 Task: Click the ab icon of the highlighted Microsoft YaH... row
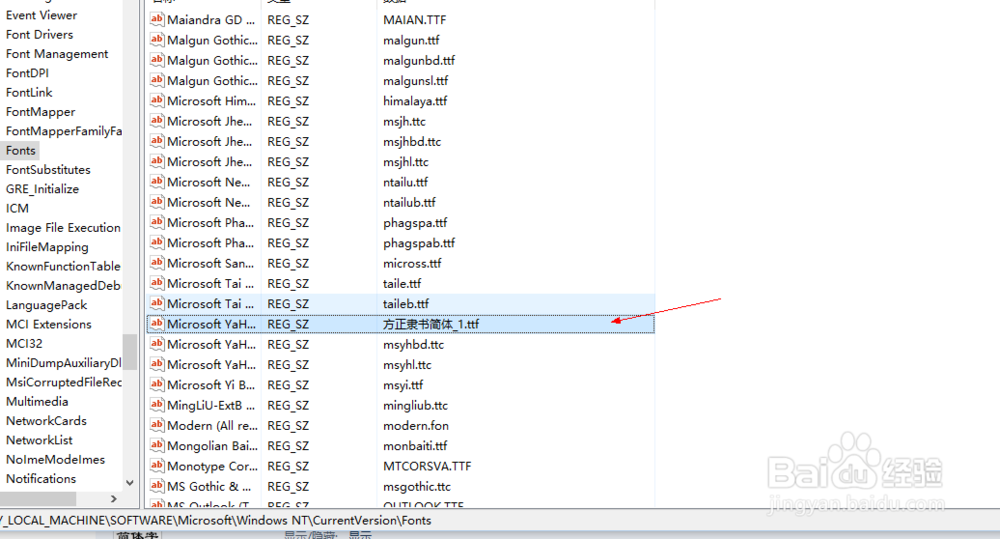(x=157, y=324)
